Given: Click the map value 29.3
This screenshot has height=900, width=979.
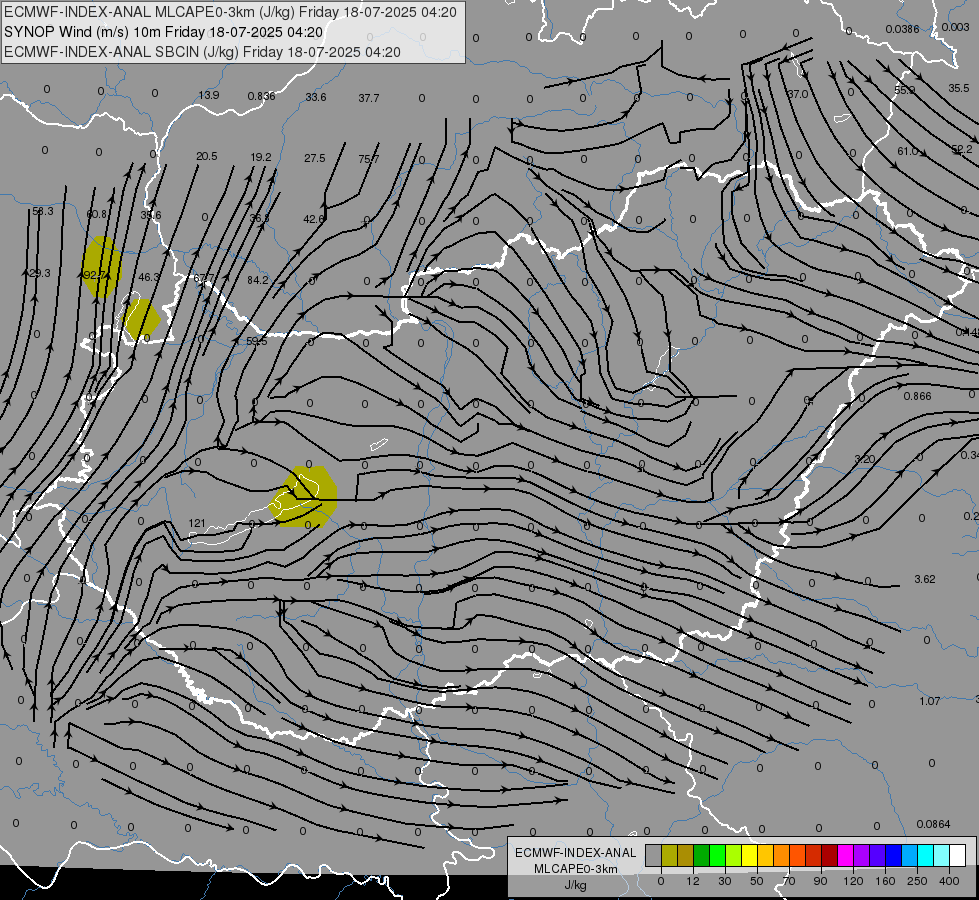Looking at the screenshot, I should (40, 273).
